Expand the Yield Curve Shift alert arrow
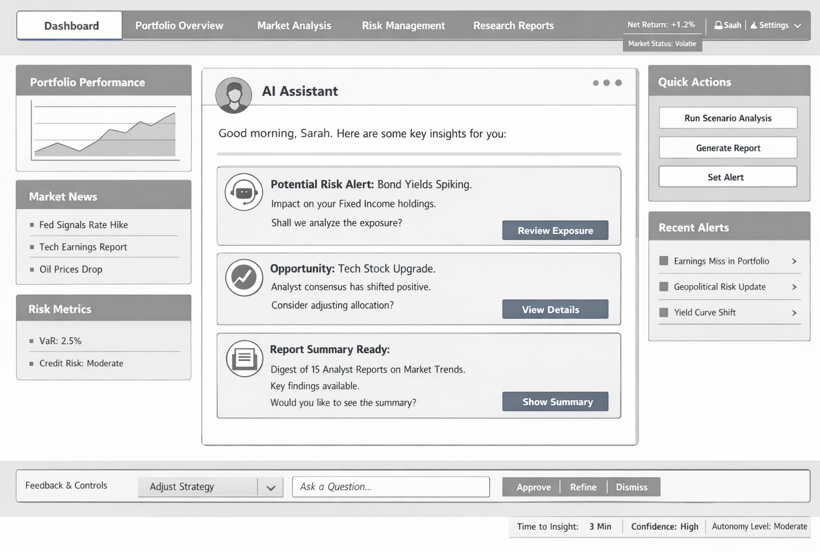 pos(794,312)
